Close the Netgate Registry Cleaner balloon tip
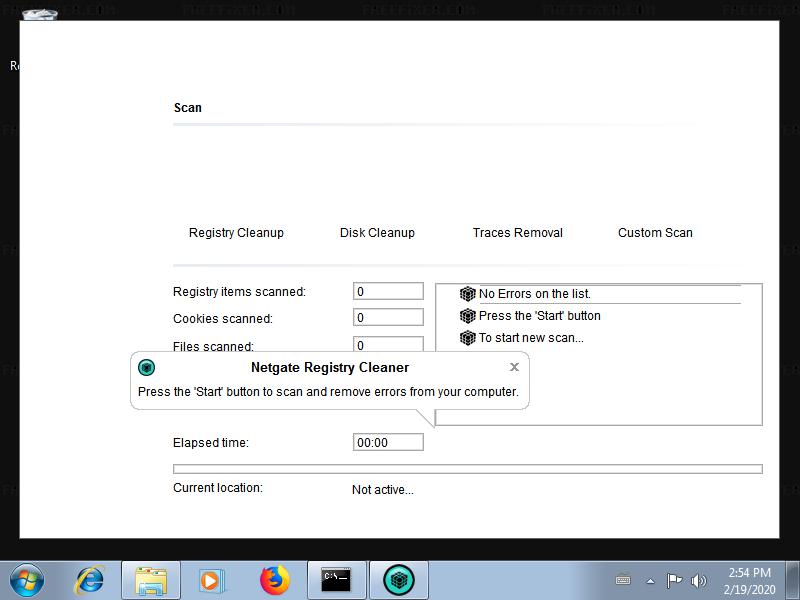 [514, 367]
